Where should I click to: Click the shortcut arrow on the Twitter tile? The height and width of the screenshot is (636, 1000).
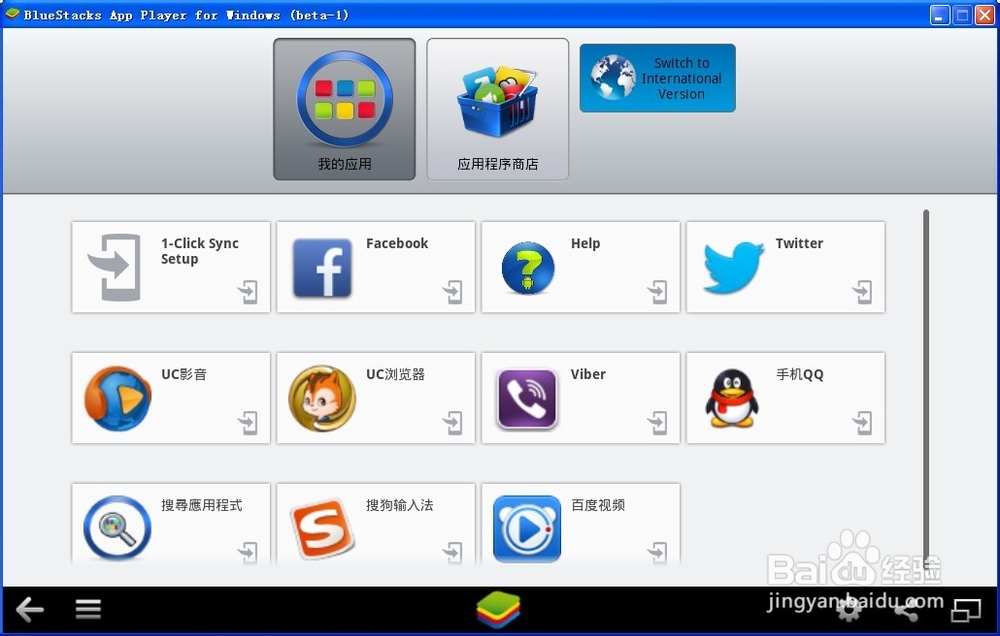(x=862, y=292)
